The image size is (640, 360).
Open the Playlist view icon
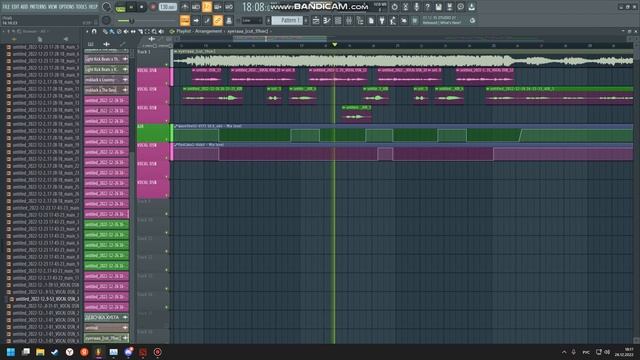click(x=316, y=20)
